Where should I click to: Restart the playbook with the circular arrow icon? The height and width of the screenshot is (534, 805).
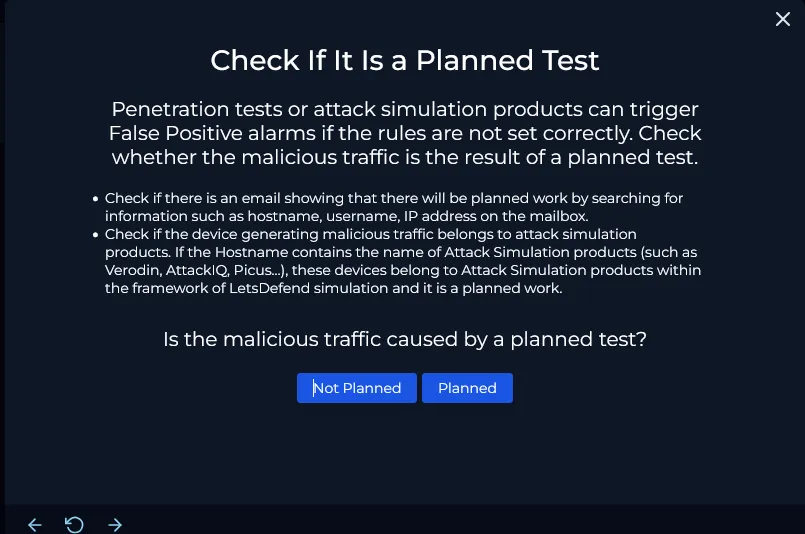tap(74, 525)
